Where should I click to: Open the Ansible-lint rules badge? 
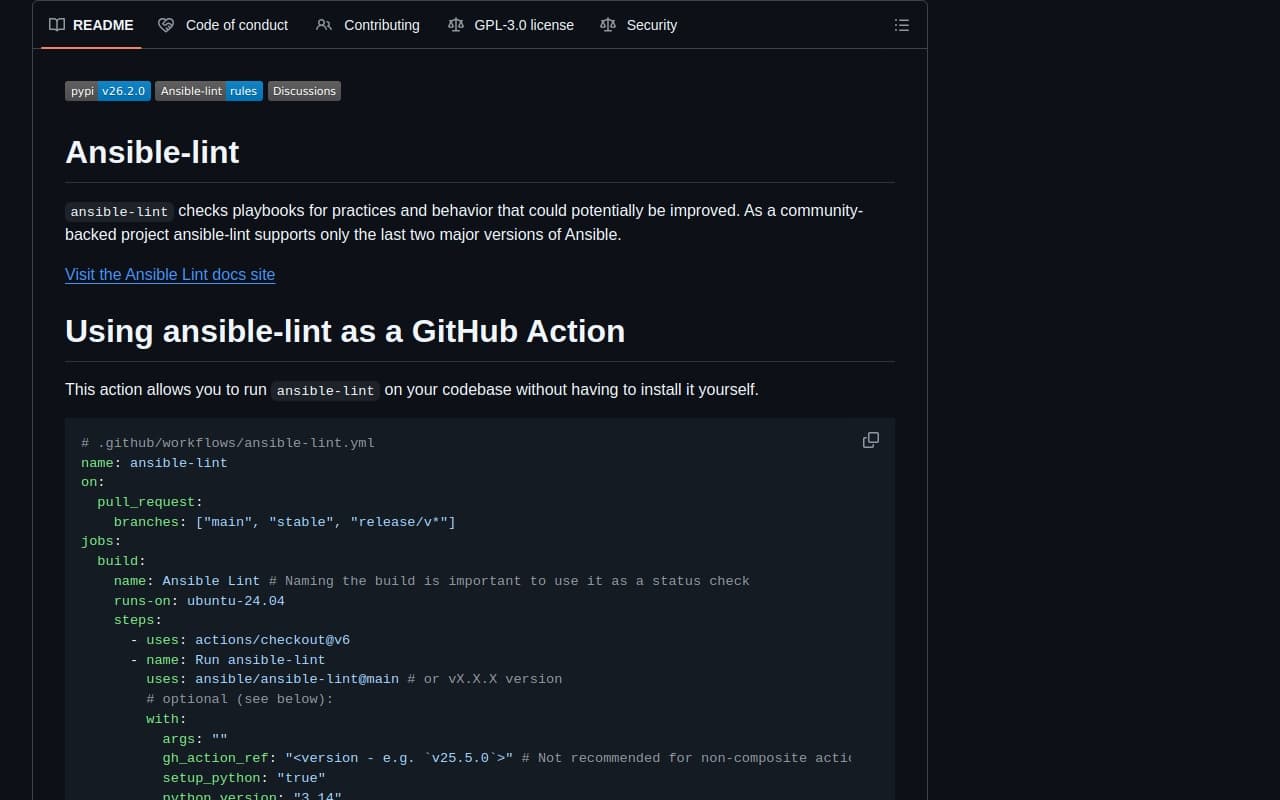[x=208, y=90]
